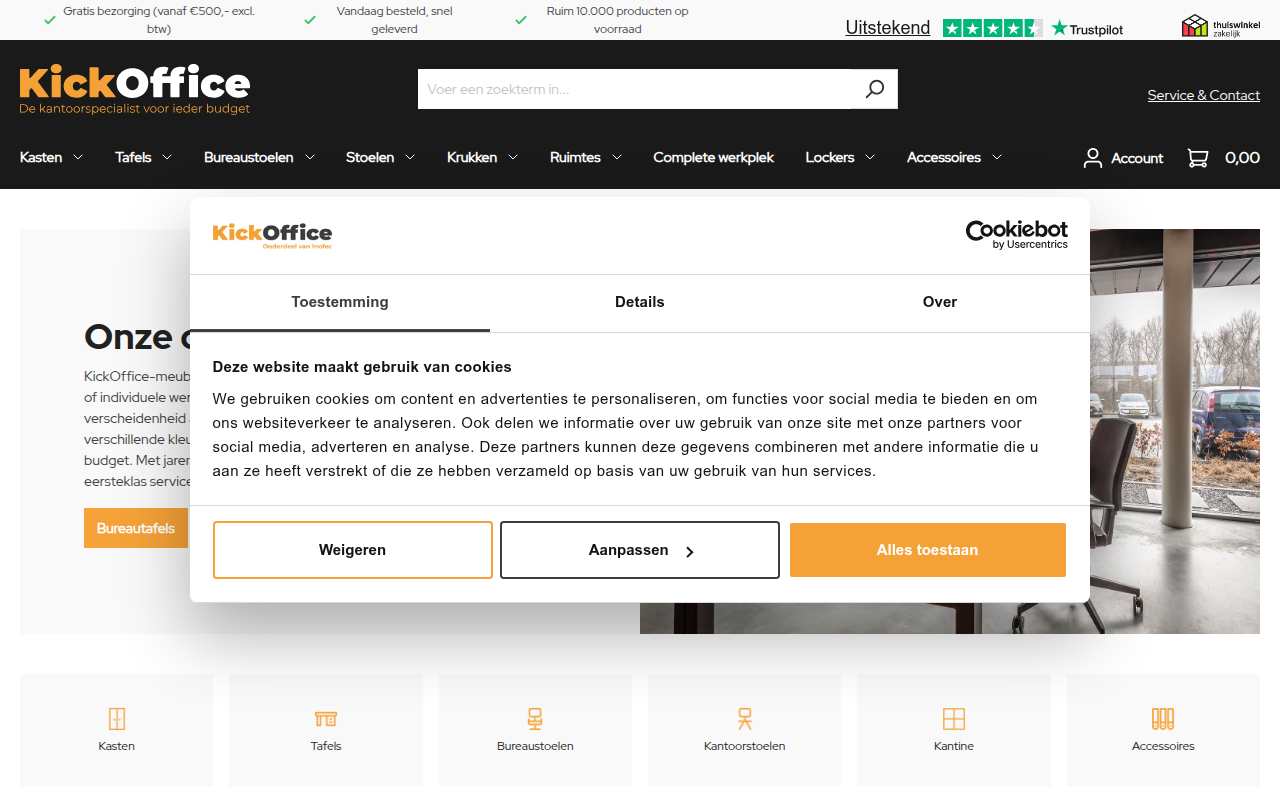Focus the search term input field
1280x800 pixels.
click(636, 89)
